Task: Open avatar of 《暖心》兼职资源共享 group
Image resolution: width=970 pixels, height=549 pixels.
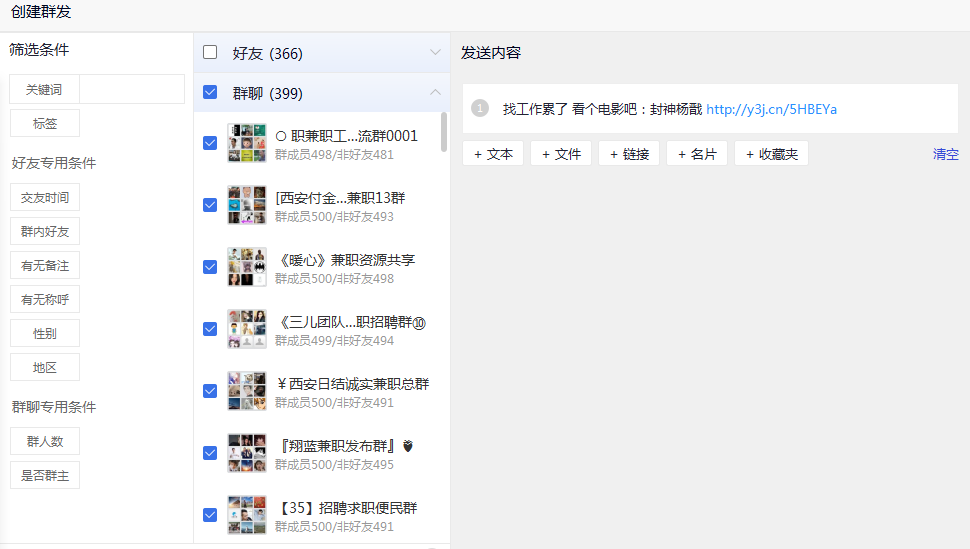Action: coord(247,267)
